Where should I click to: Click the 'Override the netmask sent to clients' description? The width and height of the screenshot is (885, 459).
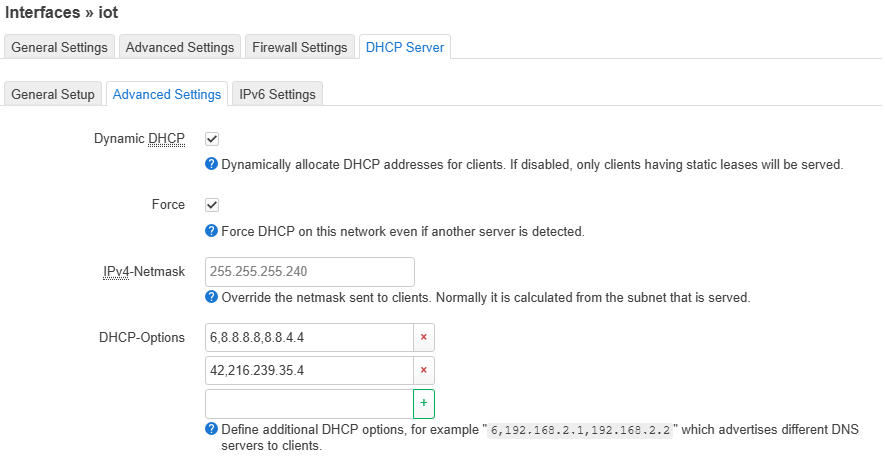point(485,298)
